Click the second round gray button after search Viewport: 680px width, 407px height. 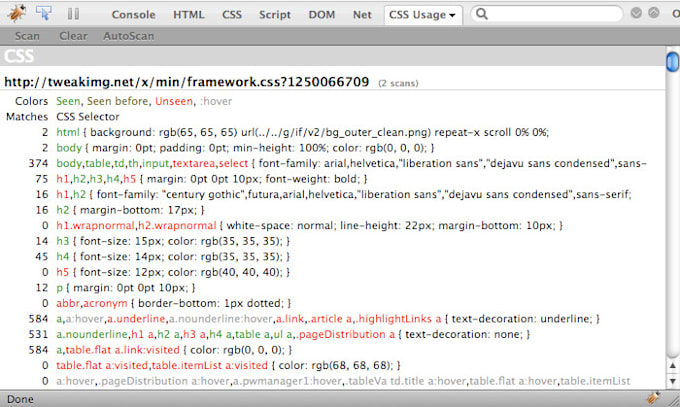point(654,14)
